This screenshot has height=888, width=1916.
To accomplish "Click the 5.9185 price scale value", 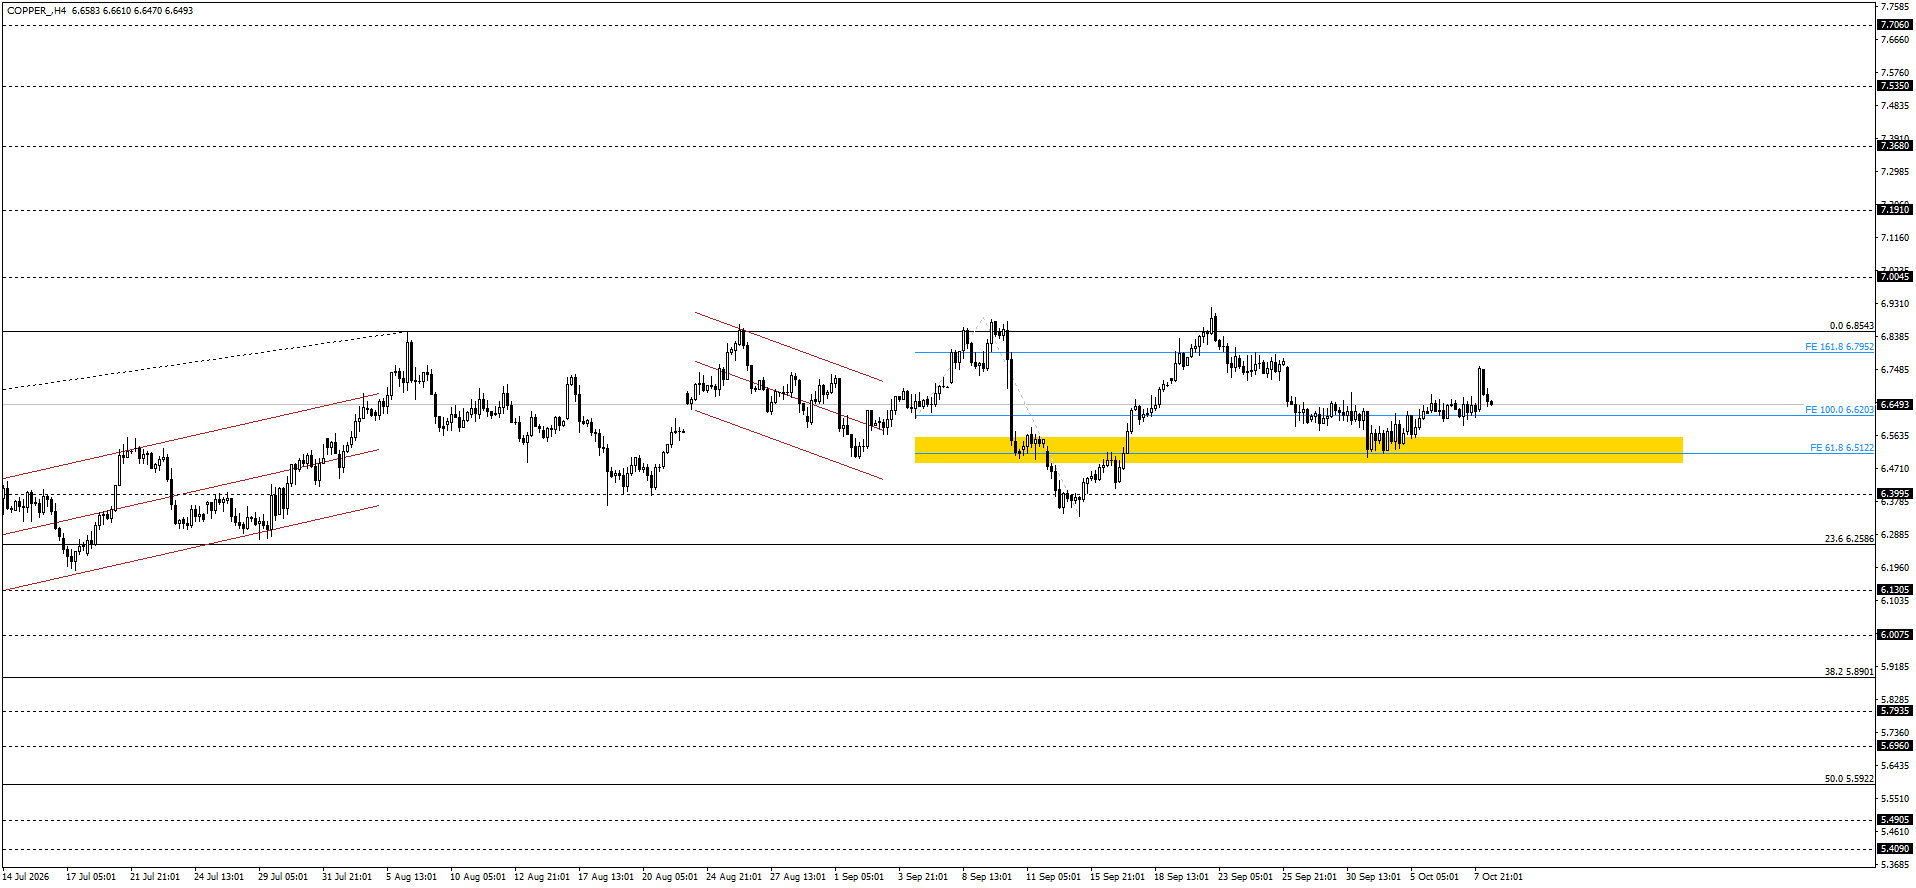I will 1895,667.
